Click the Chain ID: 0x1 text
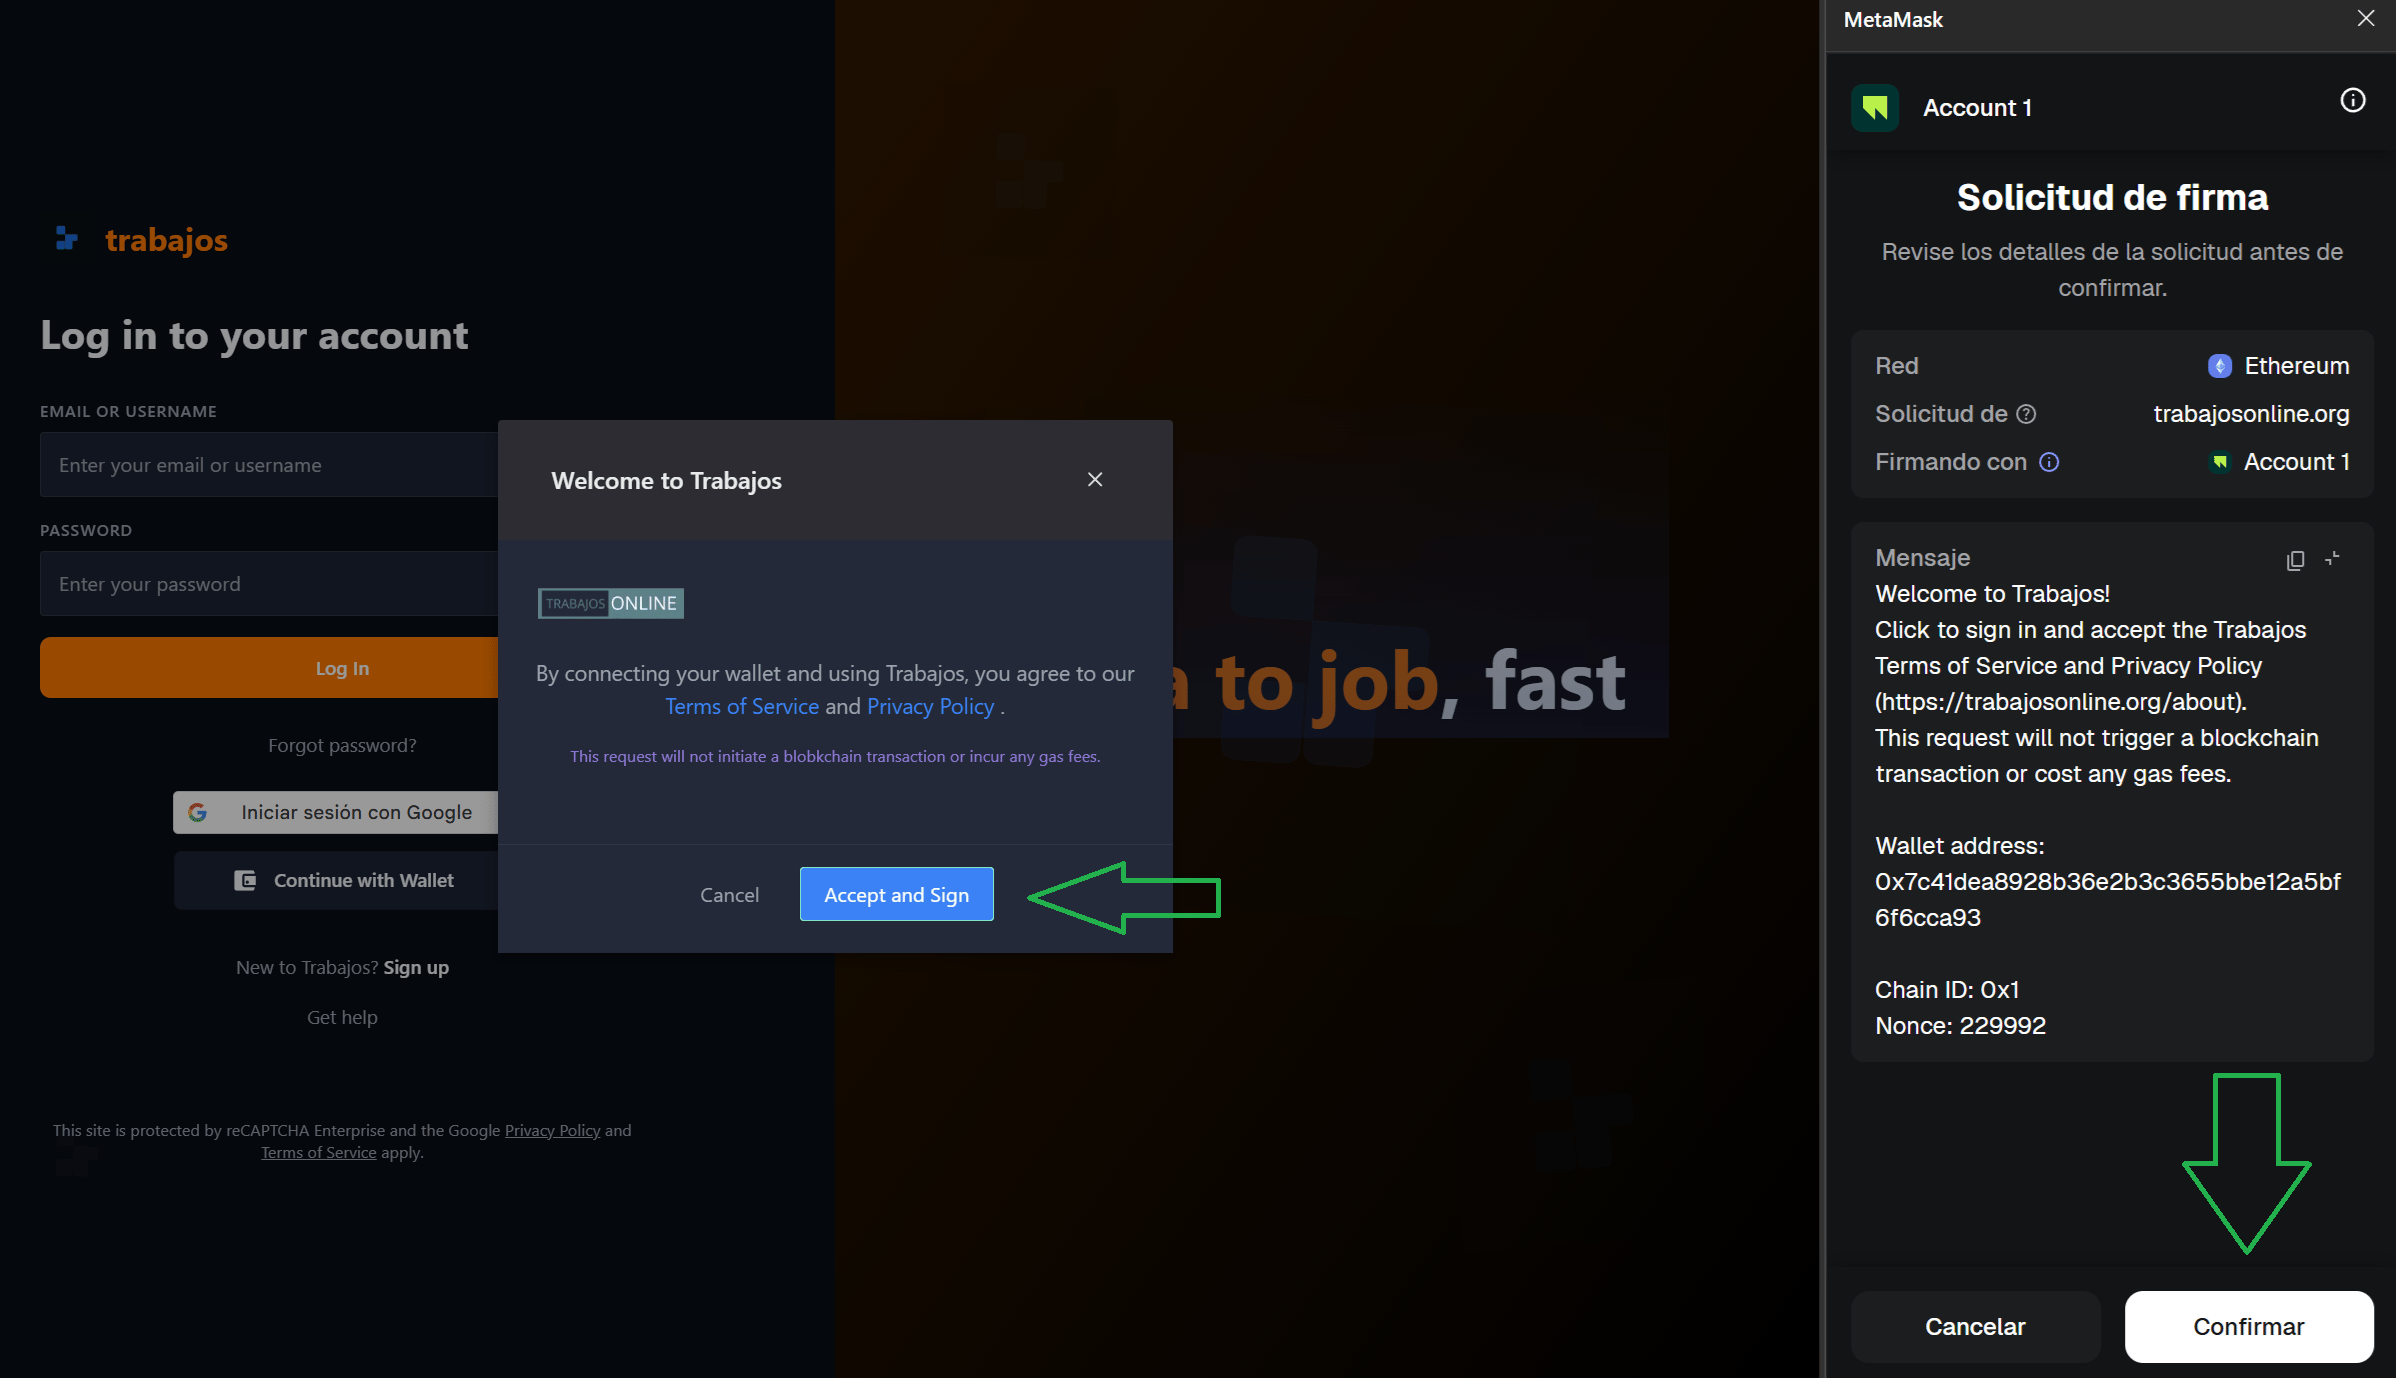Screen dimensions: 2396x1378 click(x=1947, y=990)
